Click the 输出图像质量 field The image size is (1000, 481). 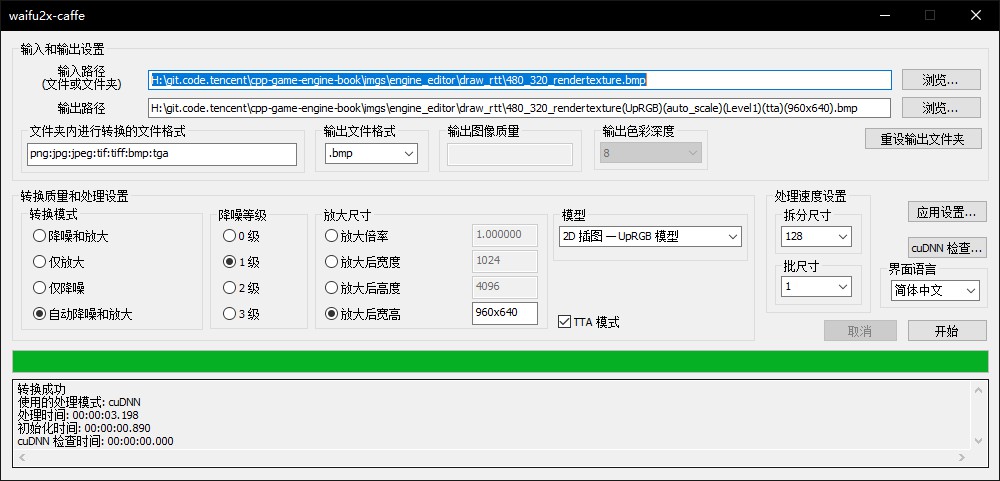510,154
